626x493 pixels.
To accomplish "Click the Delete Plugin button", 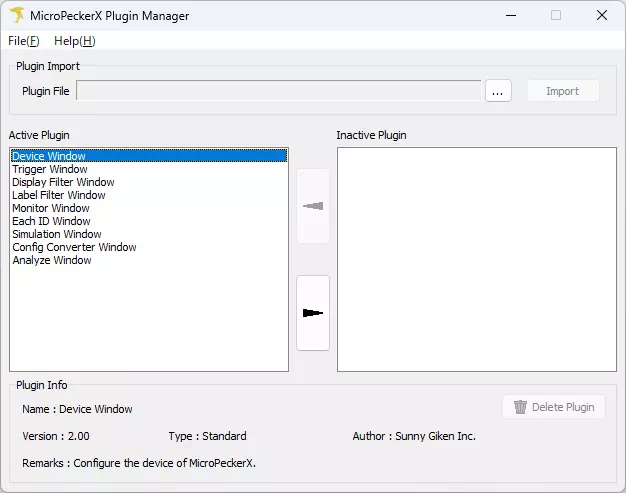I will (554, 407).
